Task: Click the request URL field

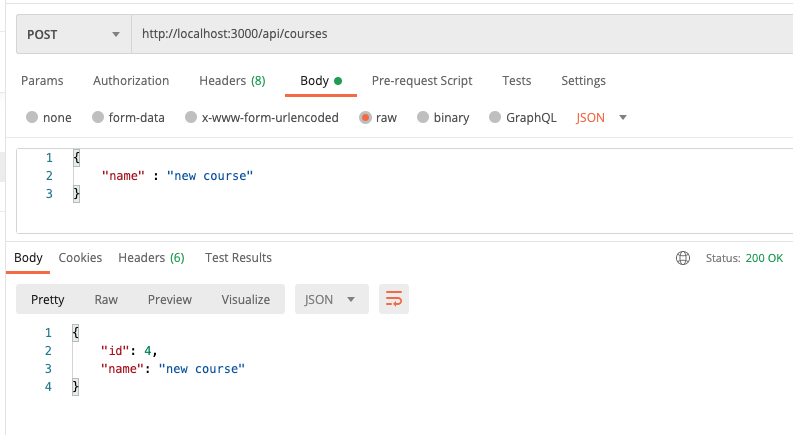Action: (x=462, y=34)
